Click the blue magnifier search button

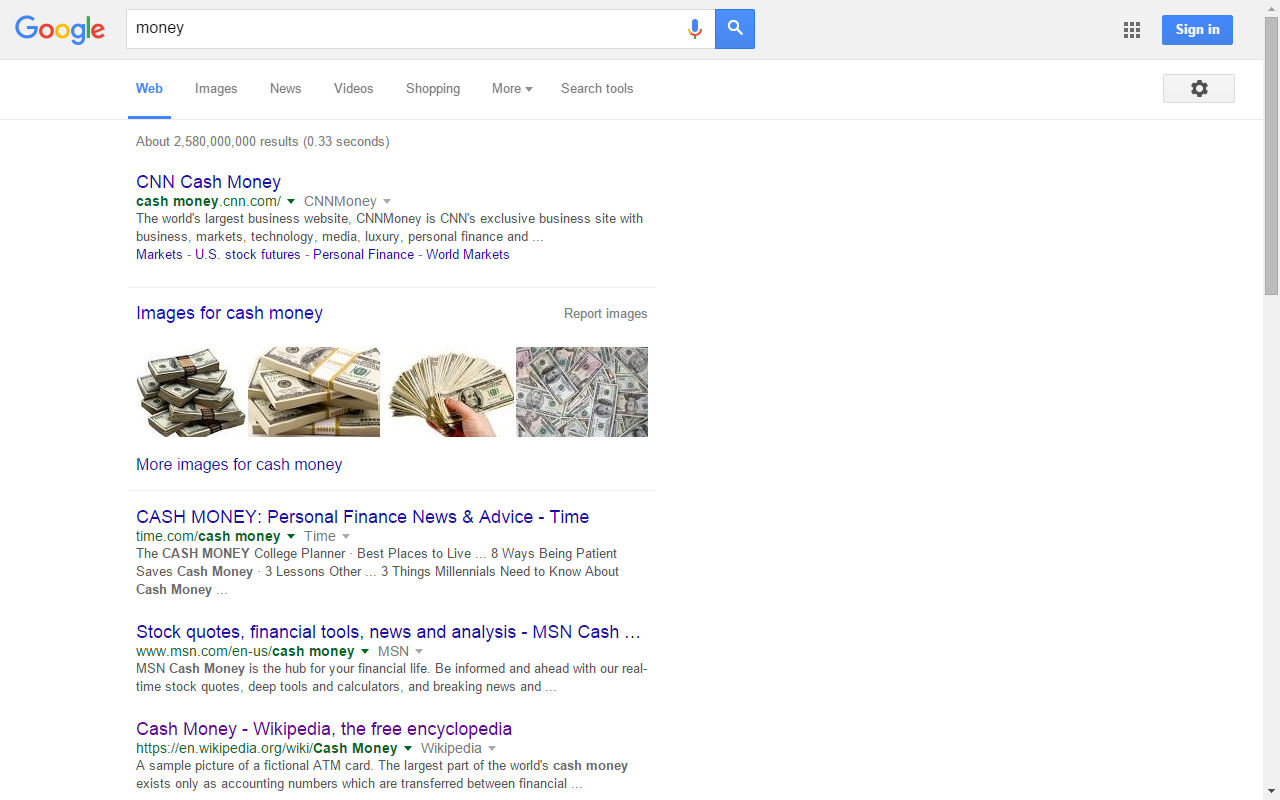[735, 29]
